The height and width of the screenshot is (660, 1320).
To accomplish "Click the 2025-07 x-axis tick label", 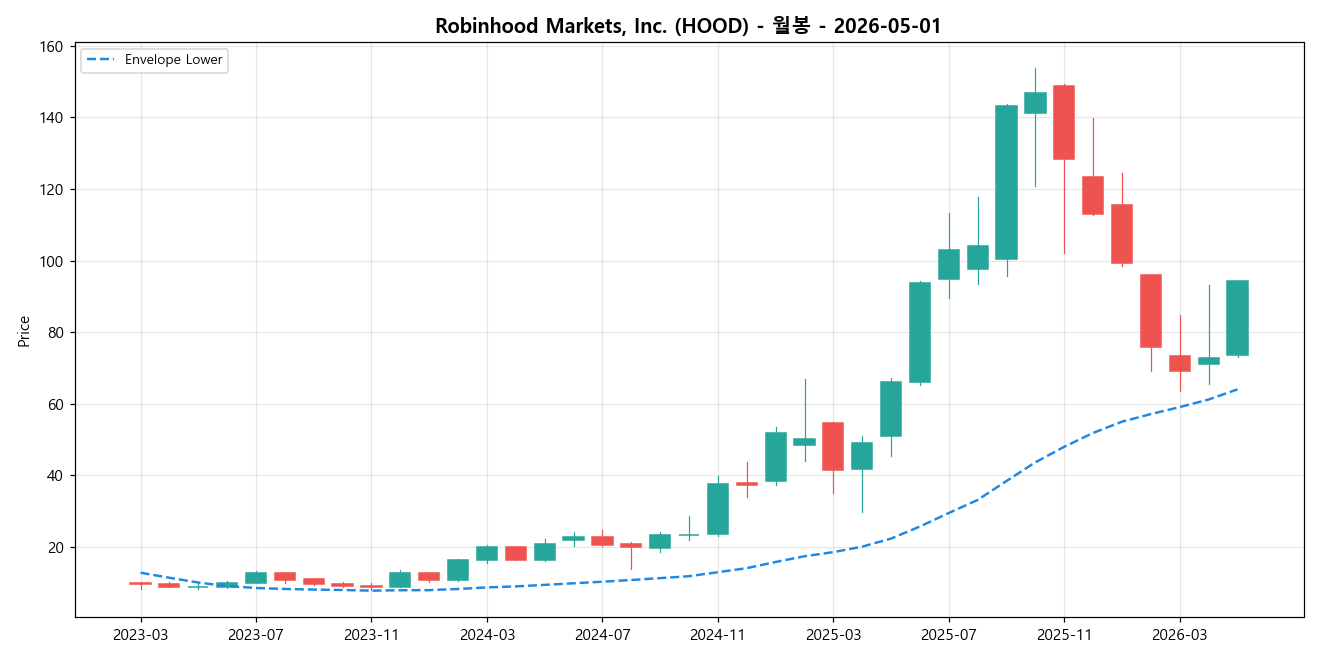I will click(948, 635).
